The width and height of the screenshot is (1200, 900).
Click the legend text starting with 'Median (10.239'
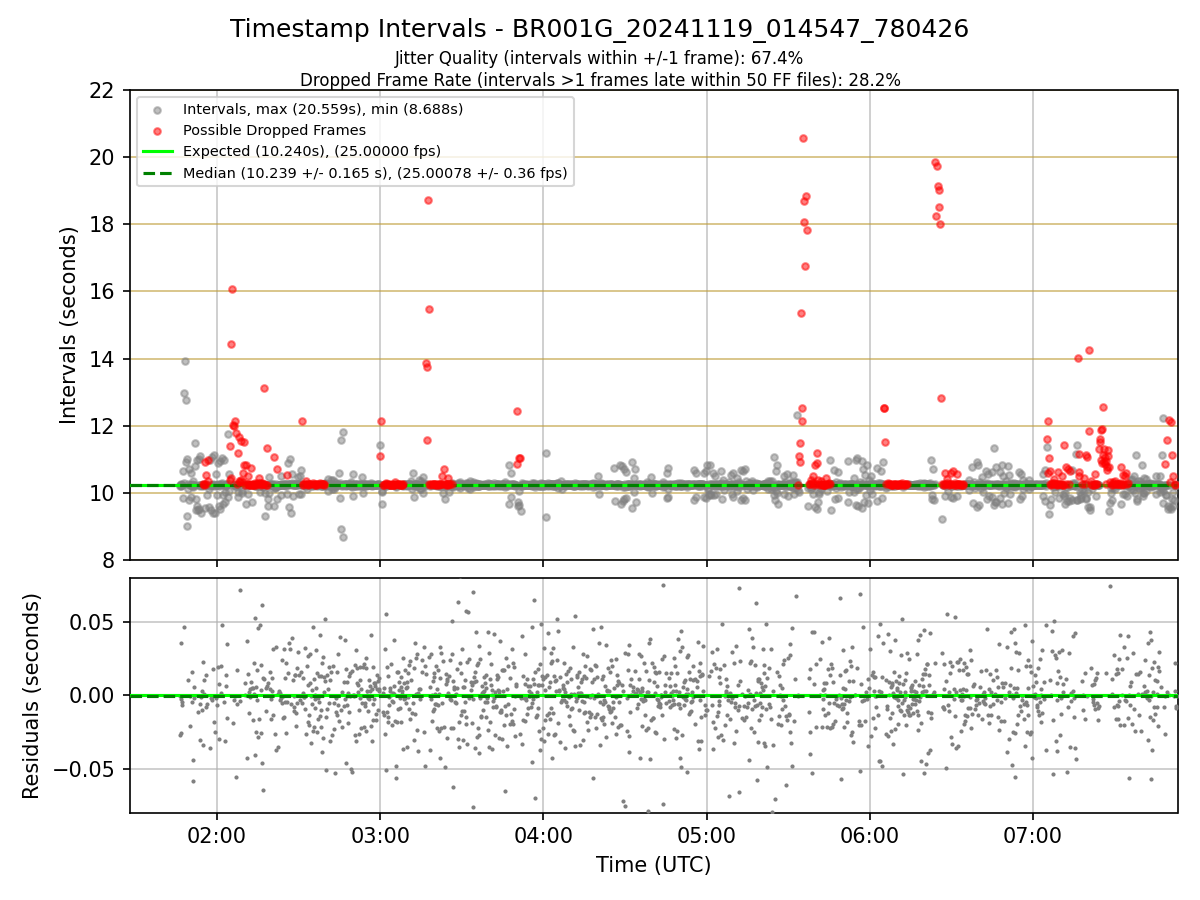coord(375,173)
